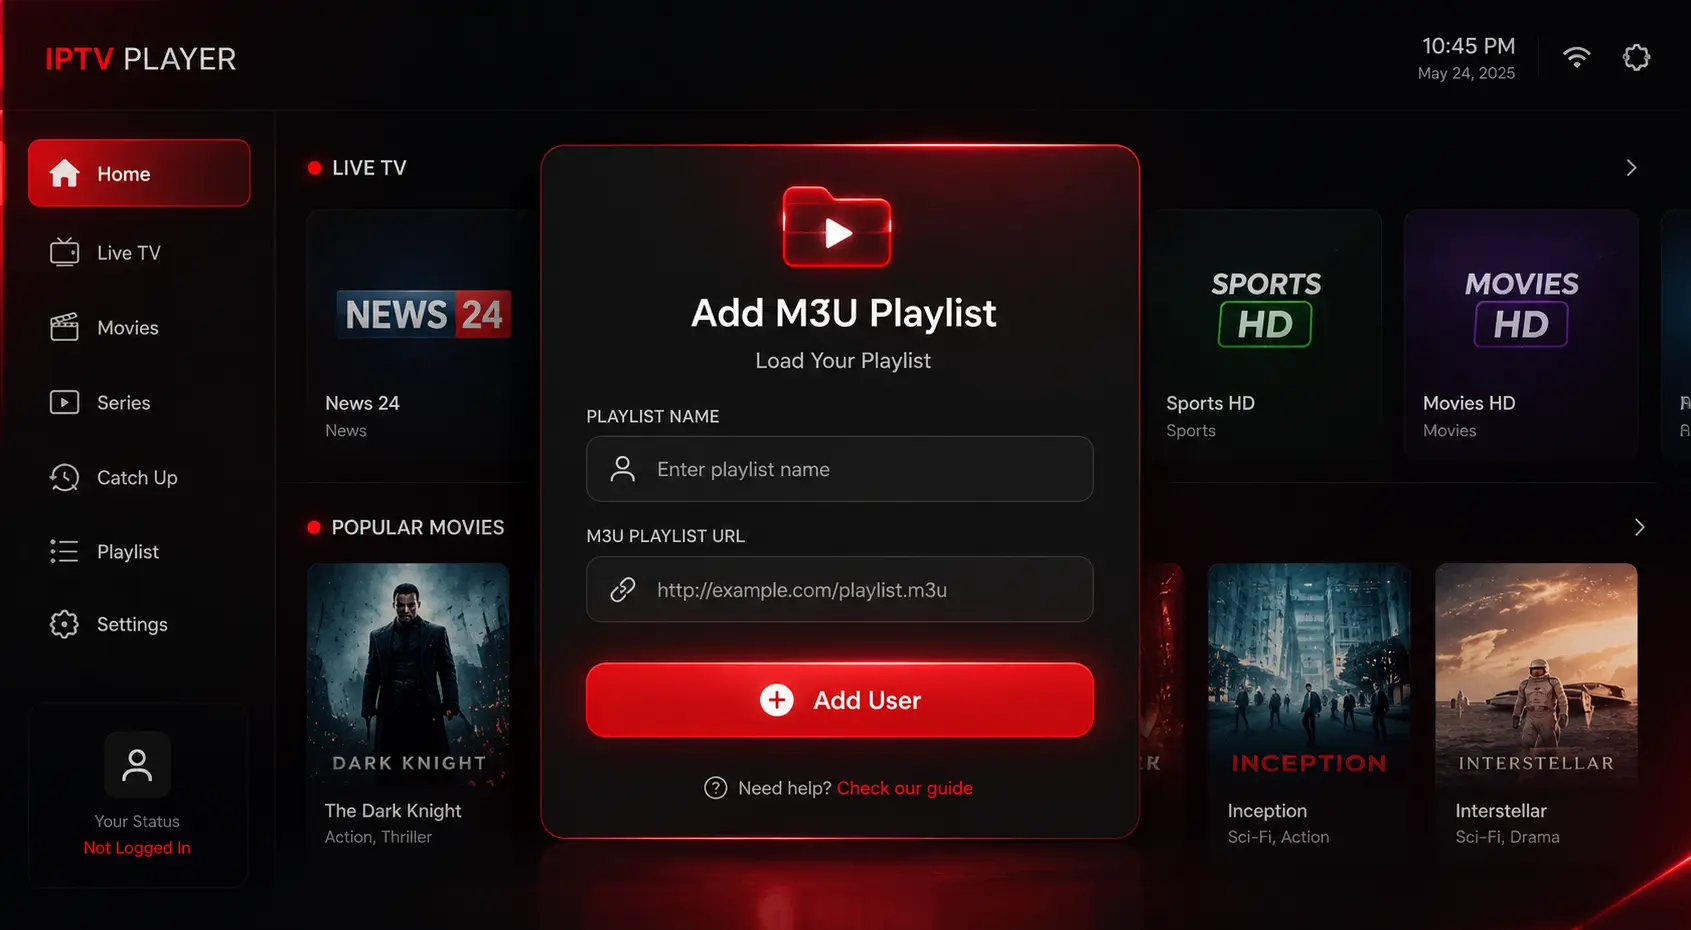Open settings via top-right gear icon
The image size is (1691, 930).
coord(1636,57)
